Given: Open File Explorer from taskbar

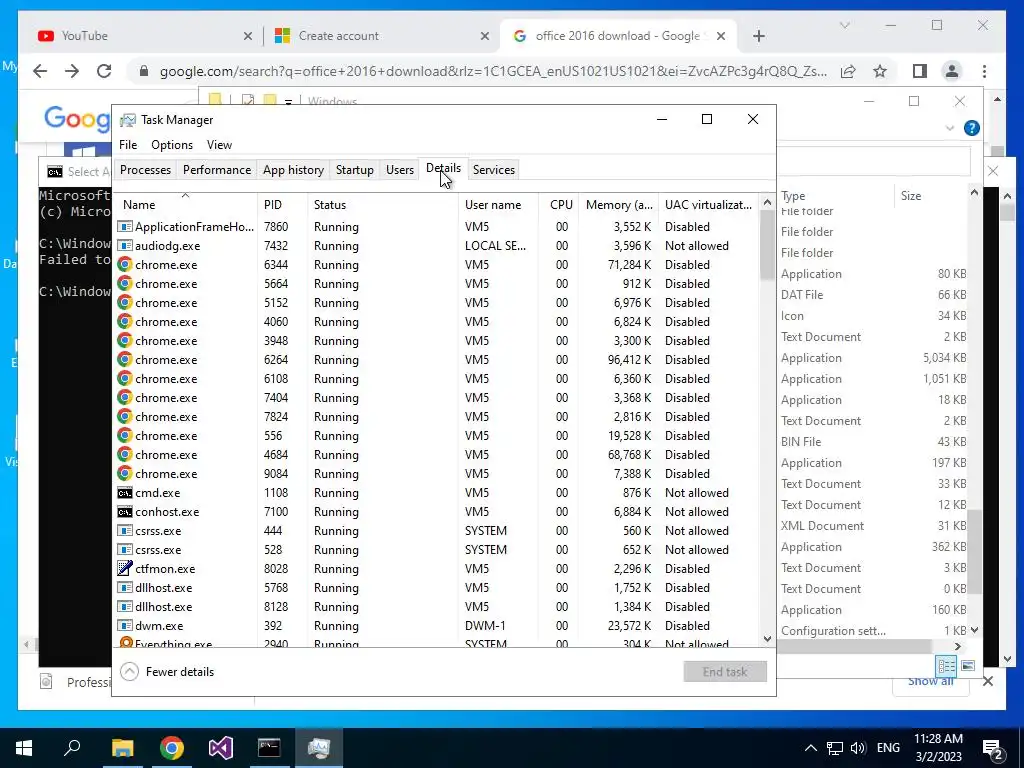Looking at the screenshot, I should click(122, 748).
